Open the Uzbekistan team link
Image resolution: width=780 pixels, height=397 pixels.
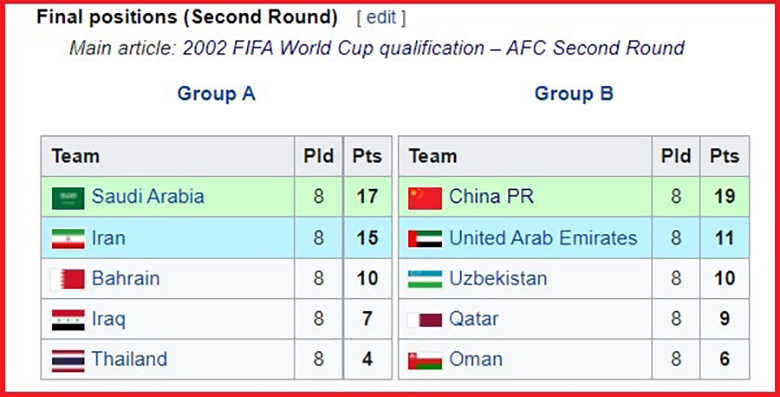click(498, 279)
